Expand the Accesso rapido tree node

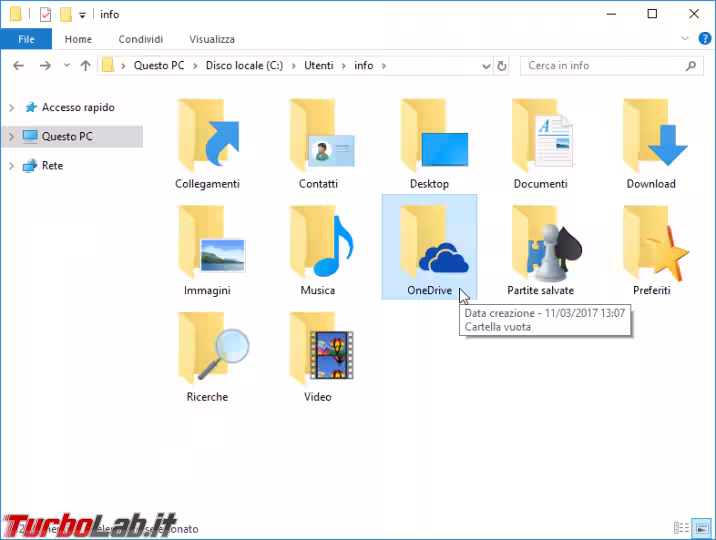(11, 108)
